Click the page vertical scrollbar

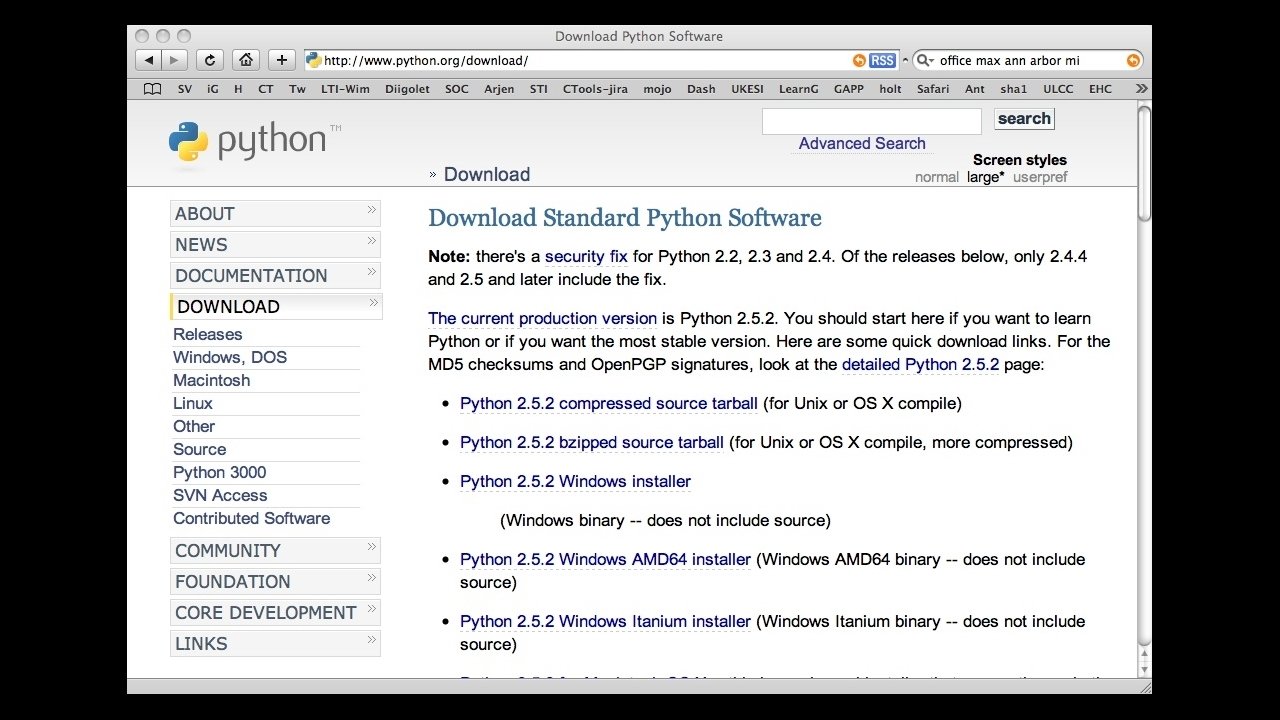pos(1144,400)
